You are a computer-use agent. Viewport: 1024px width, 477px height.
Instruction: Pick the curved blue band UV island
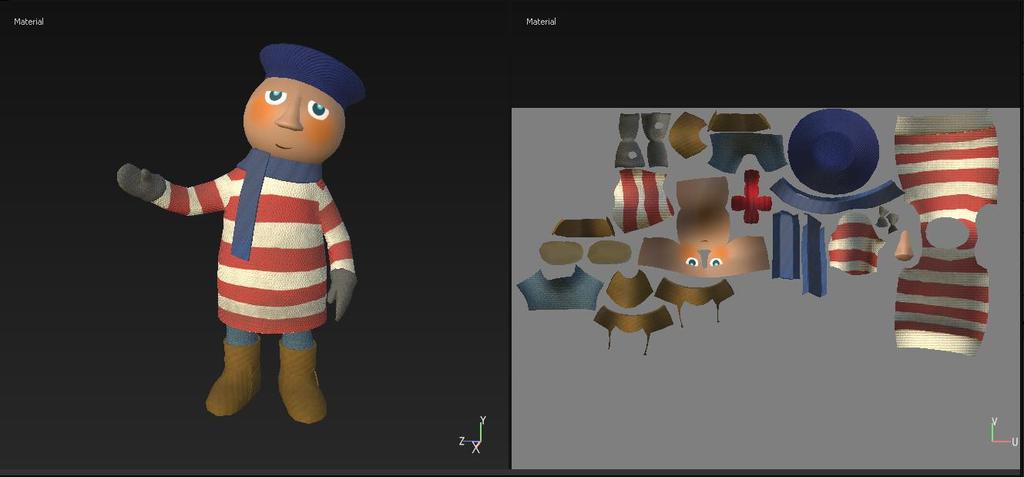click(838, 198)
